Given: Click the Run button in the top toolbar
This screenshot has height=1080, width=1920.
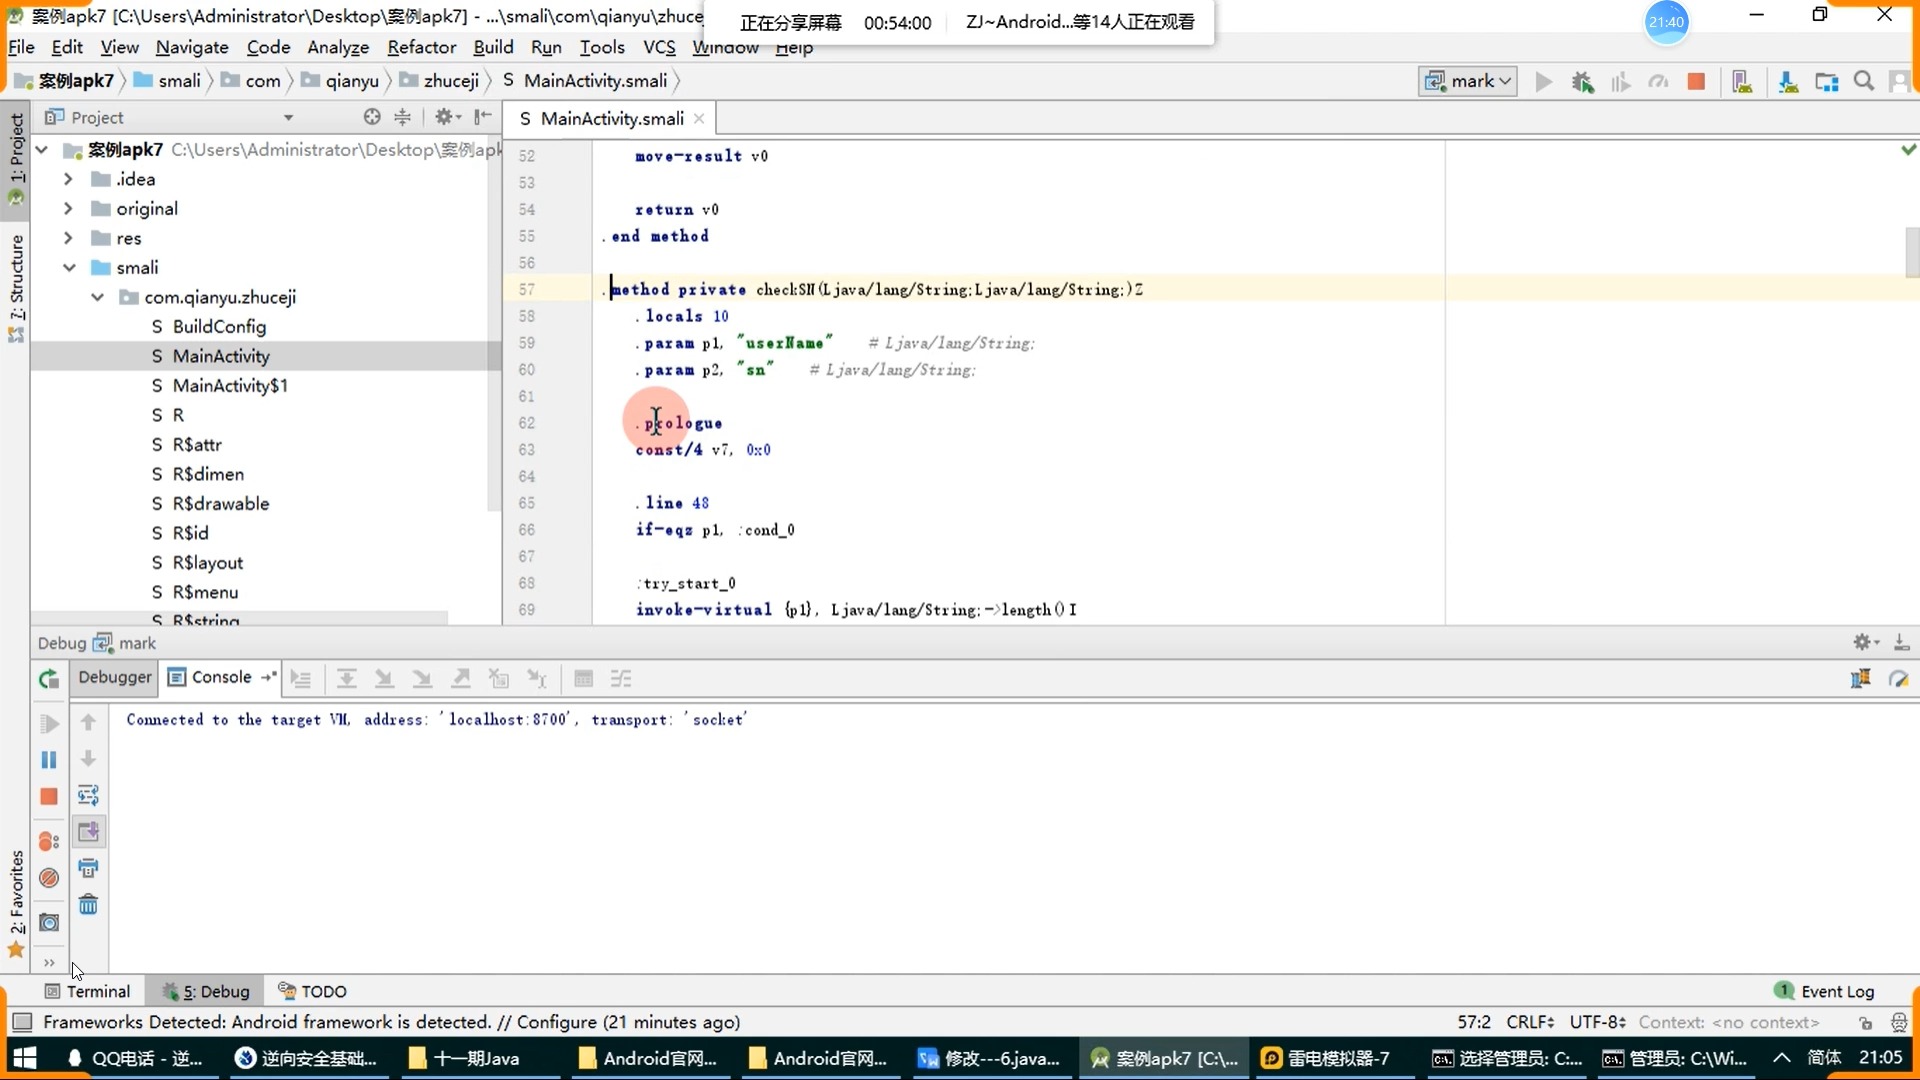Looking at the screenshot, I should (x=1543, y=82).
